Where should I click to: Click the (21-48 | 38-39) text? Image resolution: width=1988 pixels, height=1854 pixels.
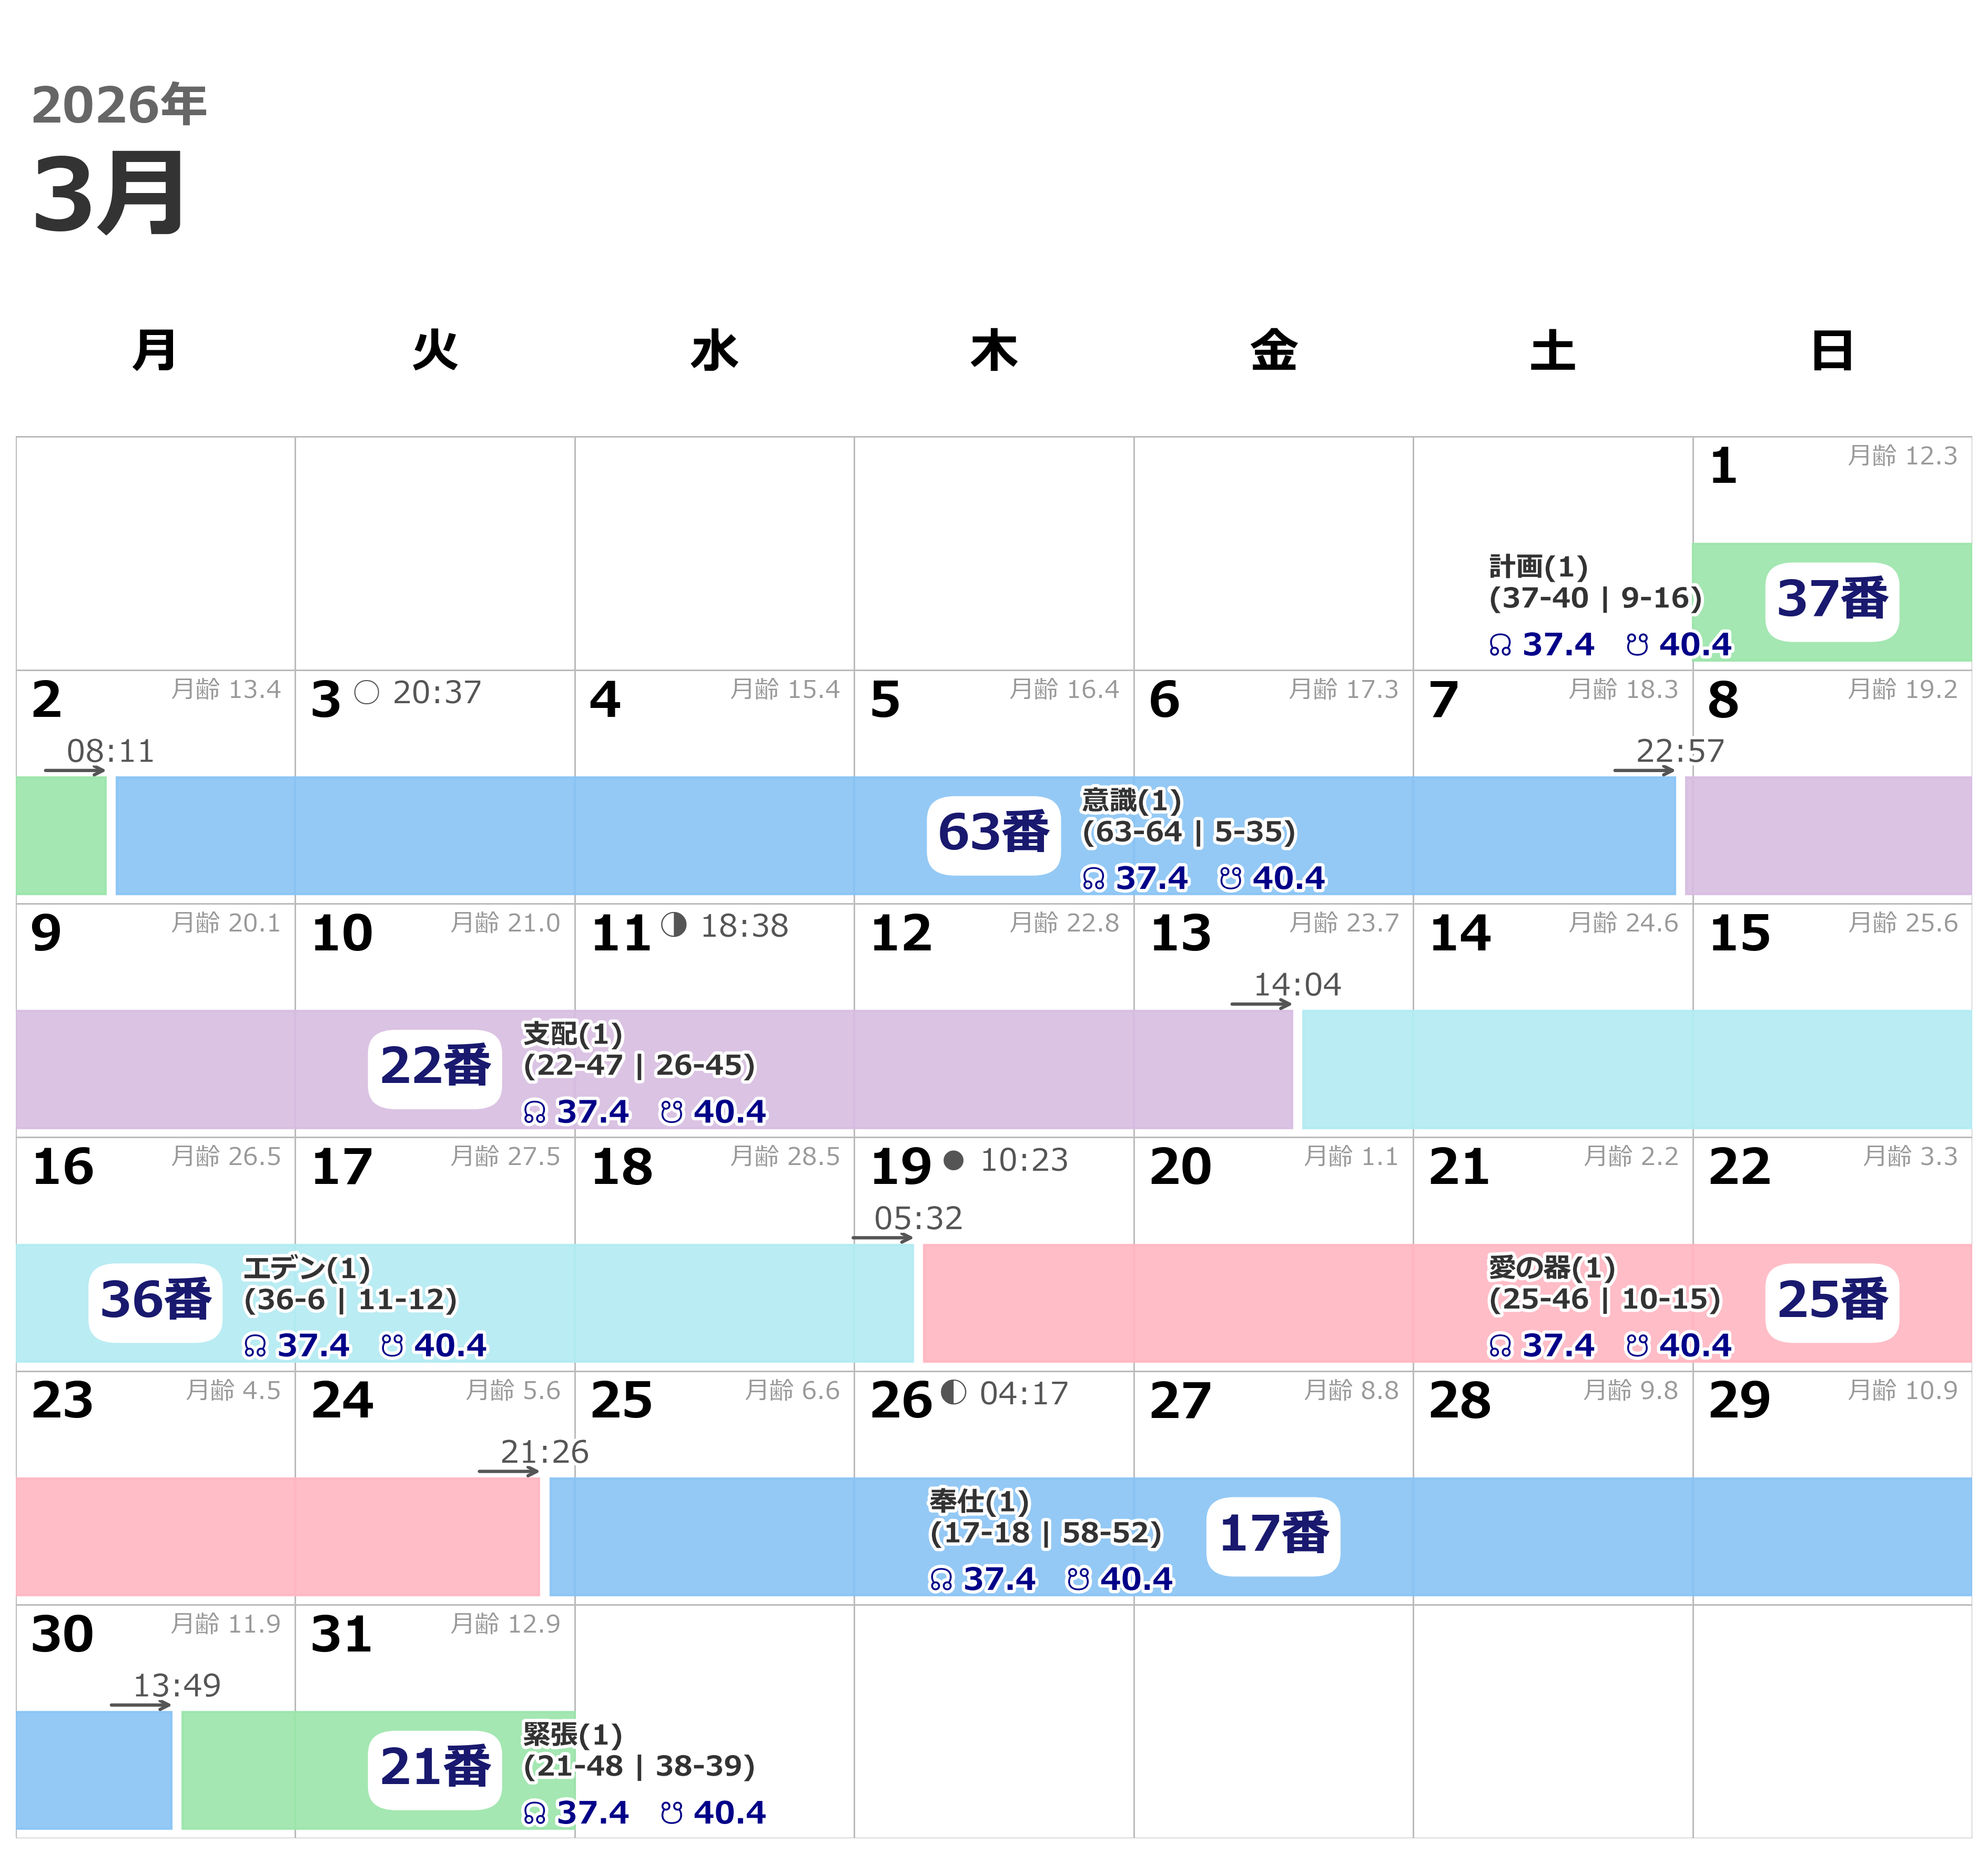pyautogui.click(x=639, y=1767)
